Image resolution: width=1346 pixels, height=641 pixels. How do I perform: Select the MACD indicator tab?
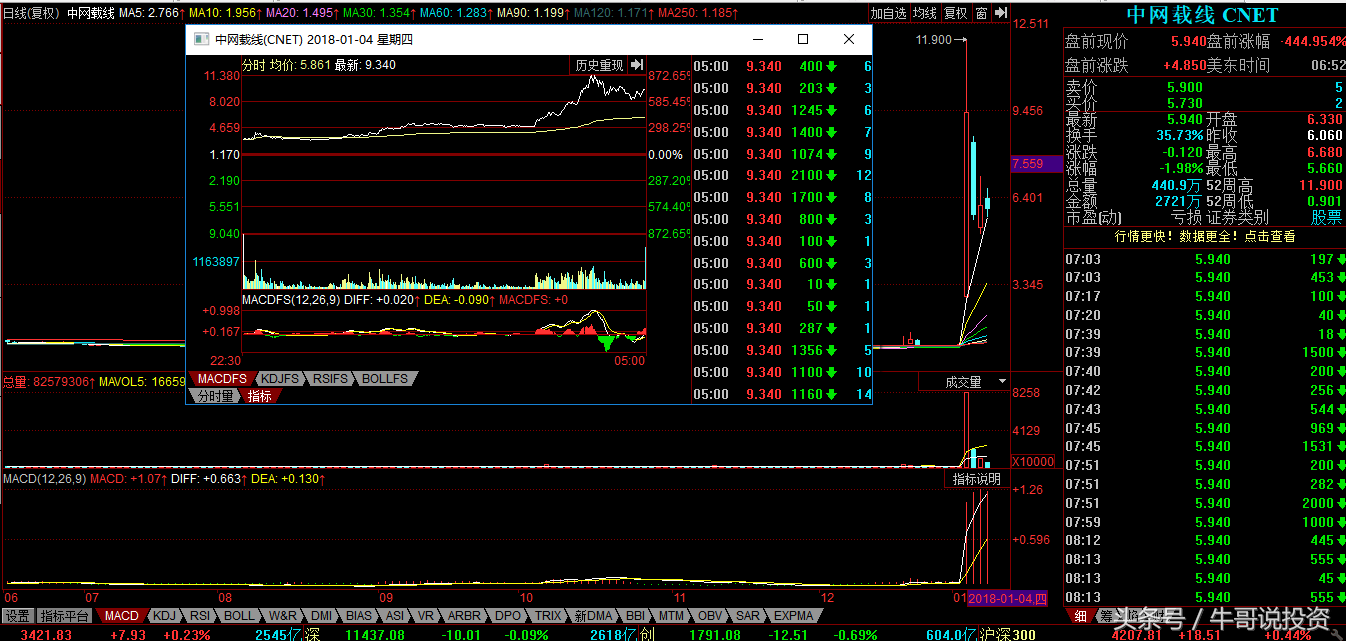point(122,615)
